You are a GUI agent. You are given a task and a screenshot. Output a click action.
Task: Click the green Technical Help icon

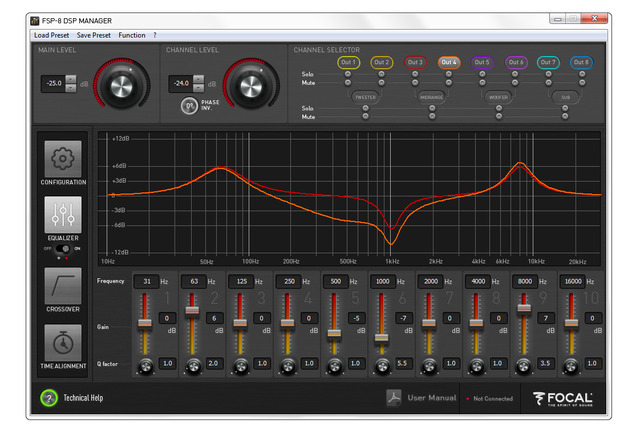point(46,398)
